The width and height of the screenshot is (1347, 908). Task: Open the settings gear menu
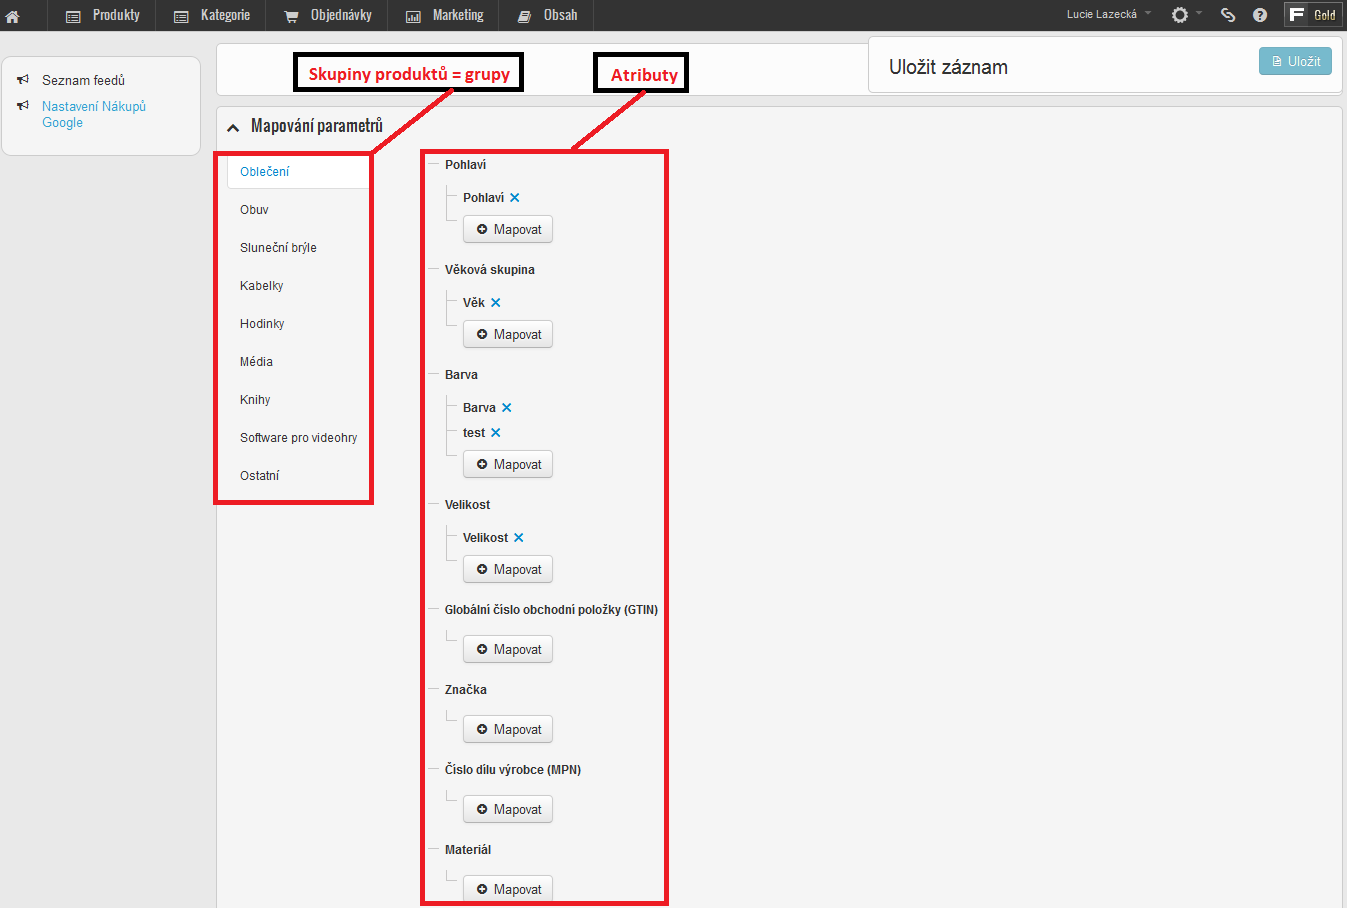(x=1185, y=15)
